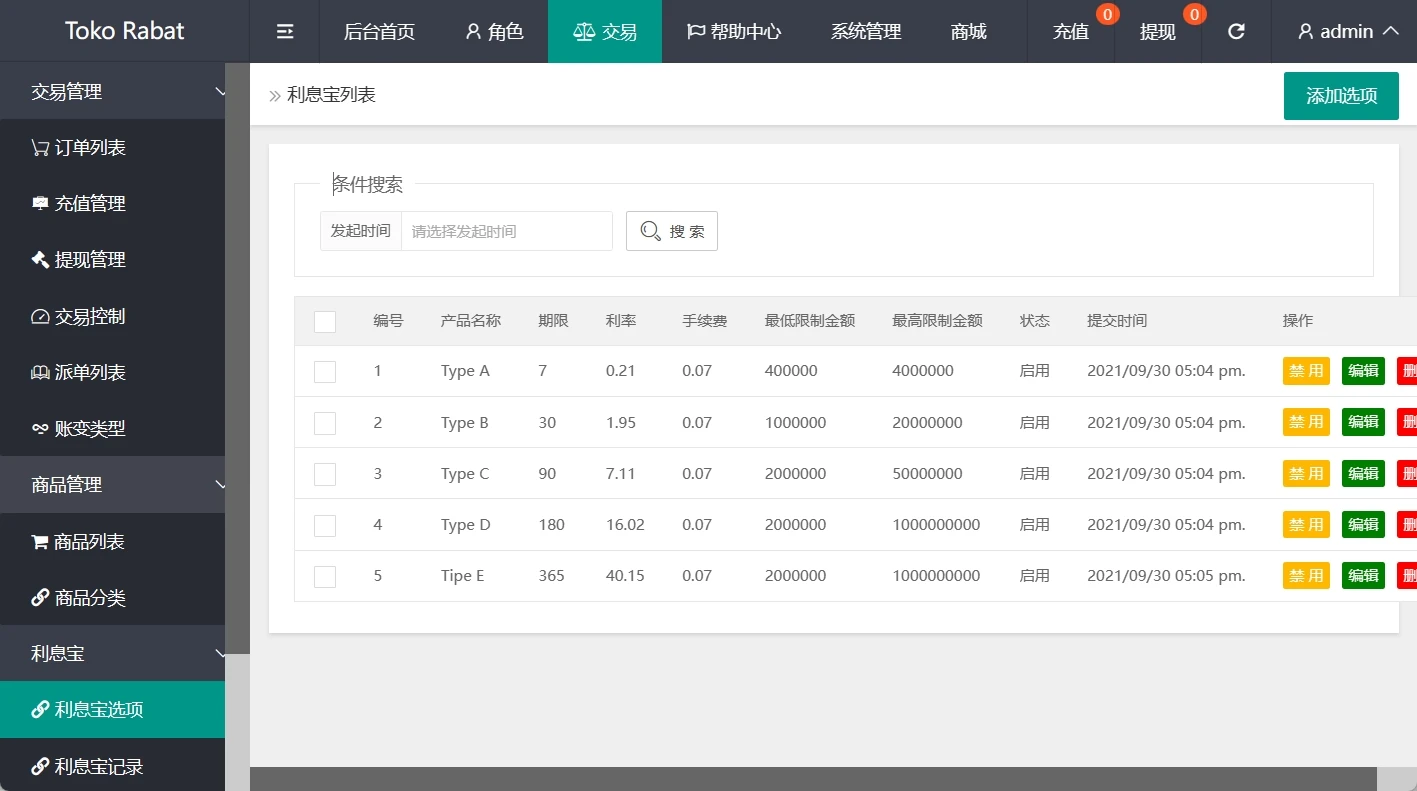Image resolution: width=1417 pixels, height=791 pixels.
Task: Open 账变类型 in the sidebar
Action: 90,428
